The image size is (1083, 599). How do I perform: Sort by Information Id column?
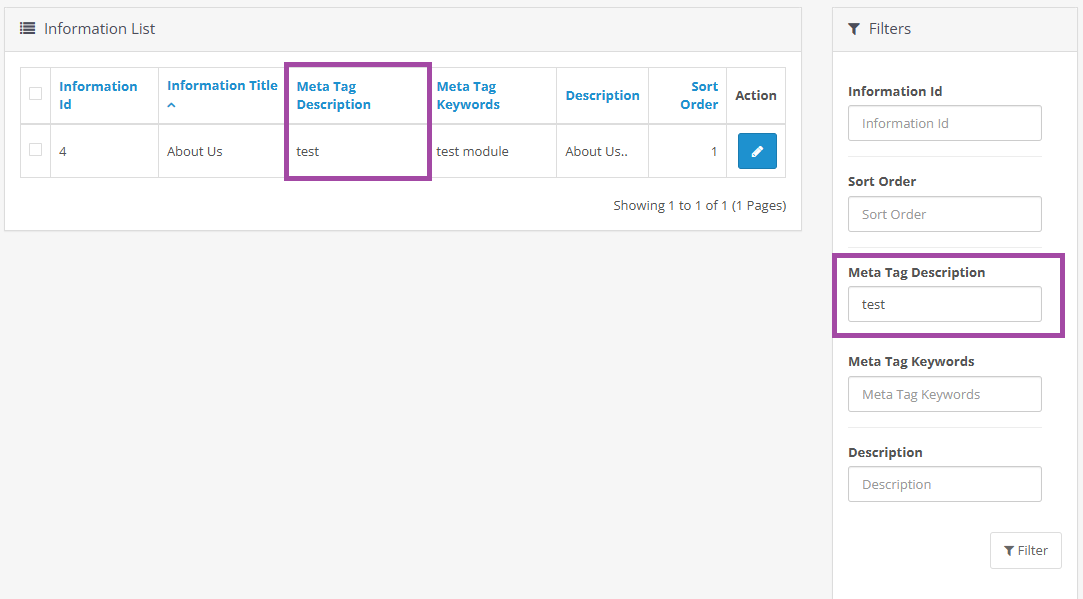click(x=98, y=95)
